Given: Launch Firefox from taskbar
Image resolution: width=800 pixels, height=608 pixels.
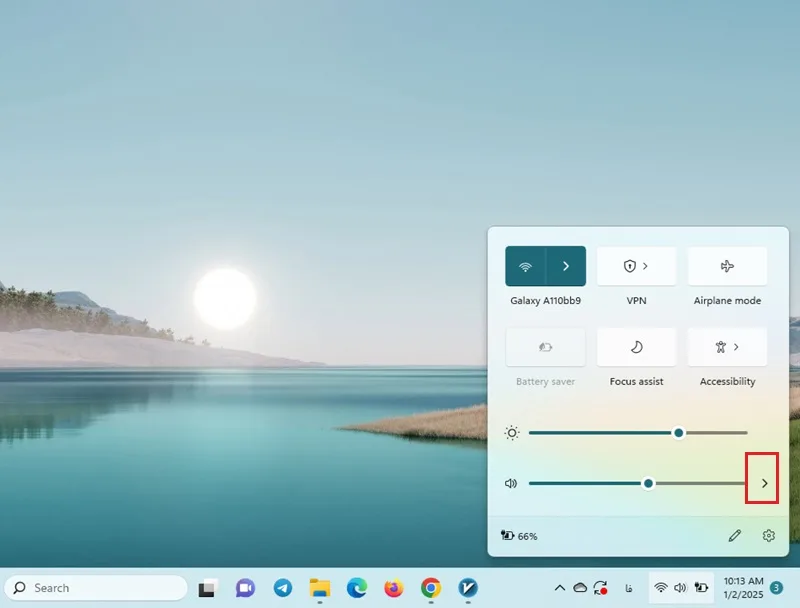Looking at the screenshot, I should click(394, 588).
